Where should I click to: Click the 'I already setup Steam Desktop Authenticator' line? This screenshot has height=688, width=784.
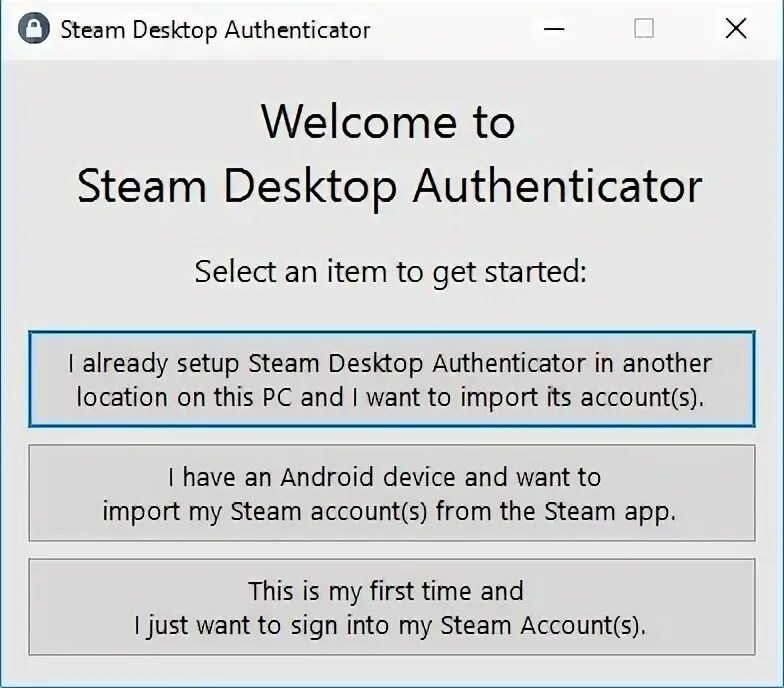[390, 364]
